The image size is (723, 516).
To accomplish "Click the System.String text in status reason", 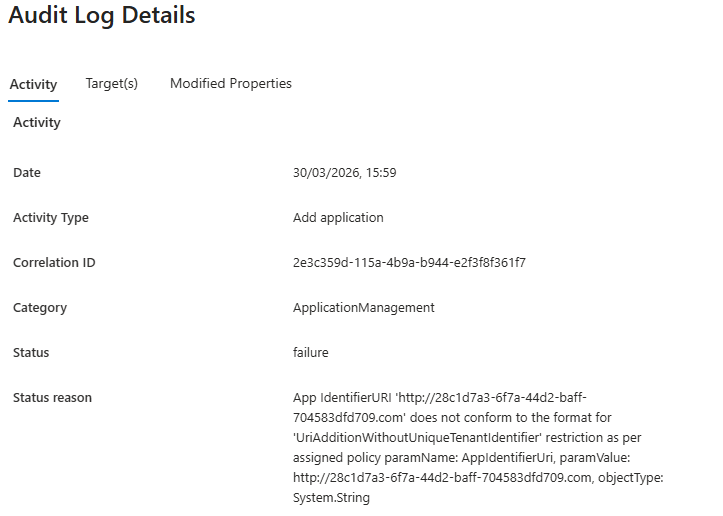I will pos(331,498).
